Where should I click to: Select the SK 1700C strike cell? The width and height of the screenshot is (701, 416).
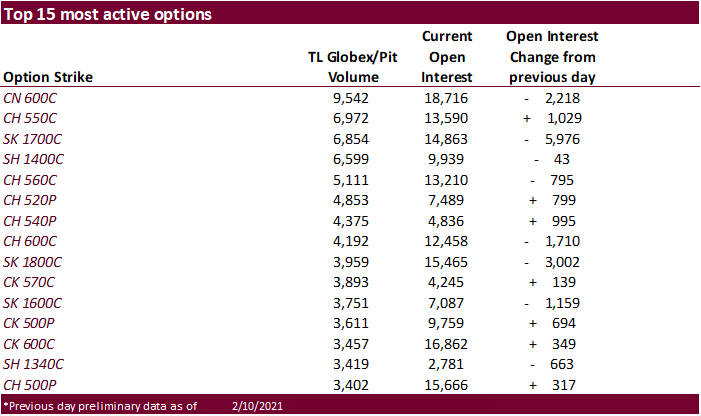[x=33, y=138]
